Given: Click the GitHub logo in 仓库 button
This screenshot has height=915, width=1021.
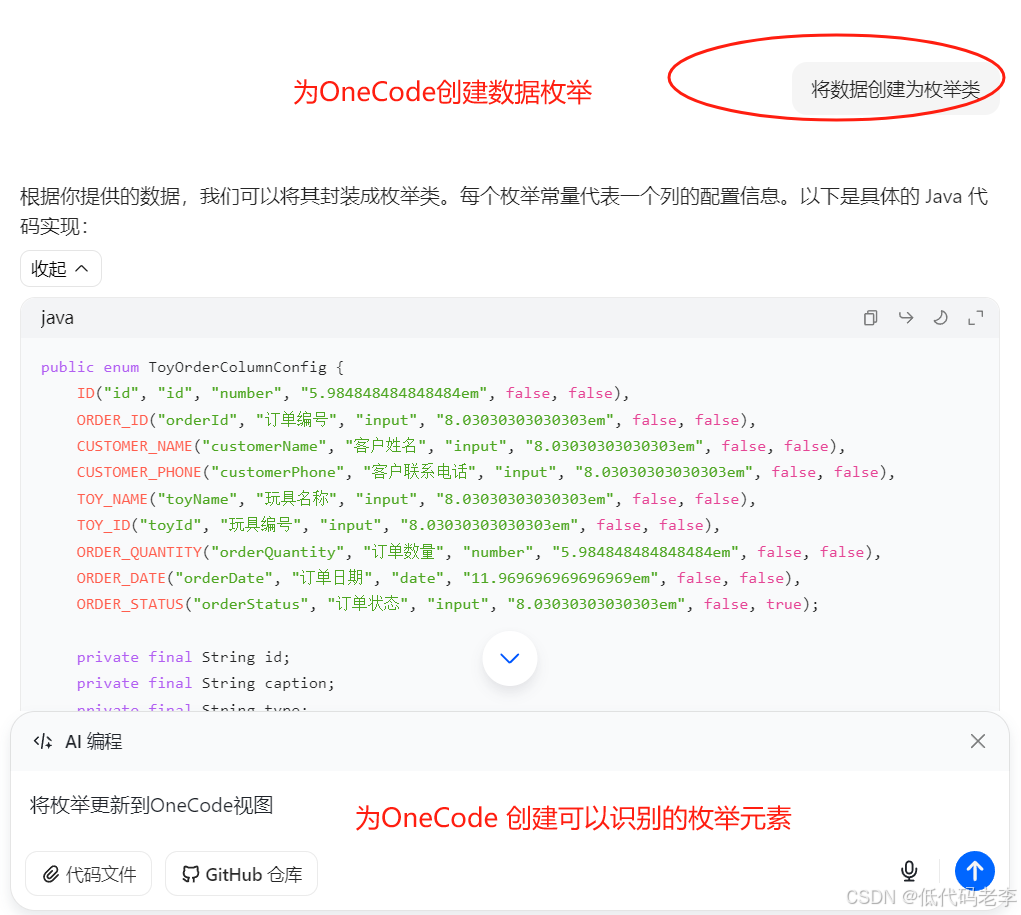Looking at the screenshot, I should point(190,874).
